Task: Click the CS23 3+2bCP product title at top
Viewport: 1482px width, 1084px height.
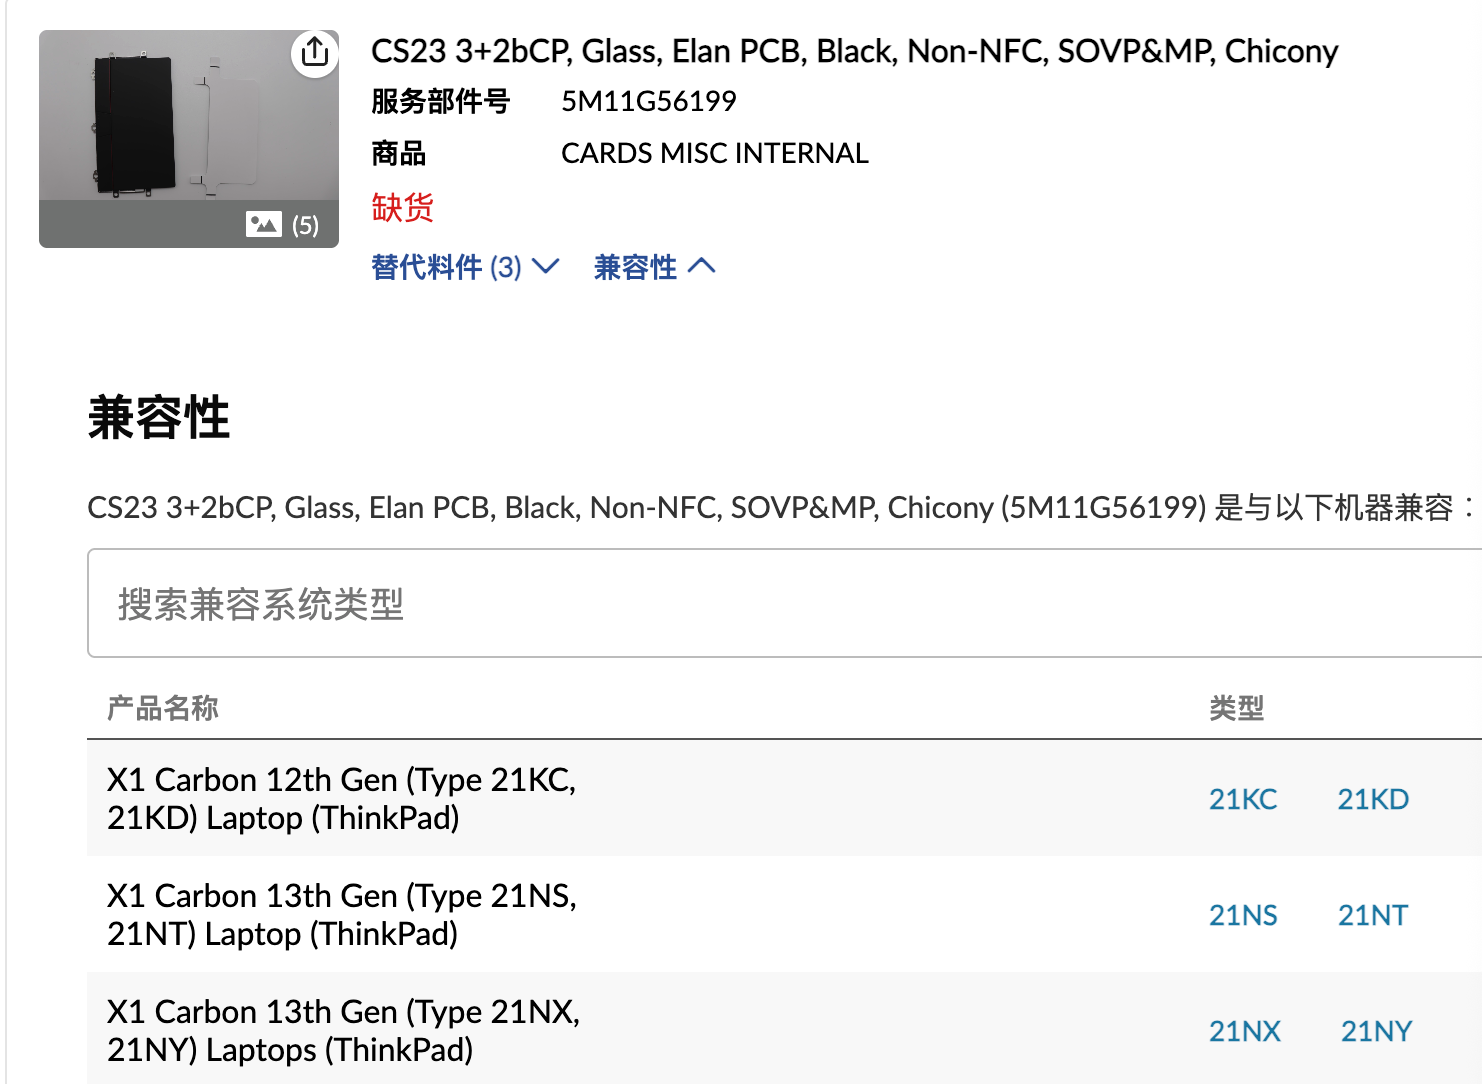Action: tap(854, 51)
